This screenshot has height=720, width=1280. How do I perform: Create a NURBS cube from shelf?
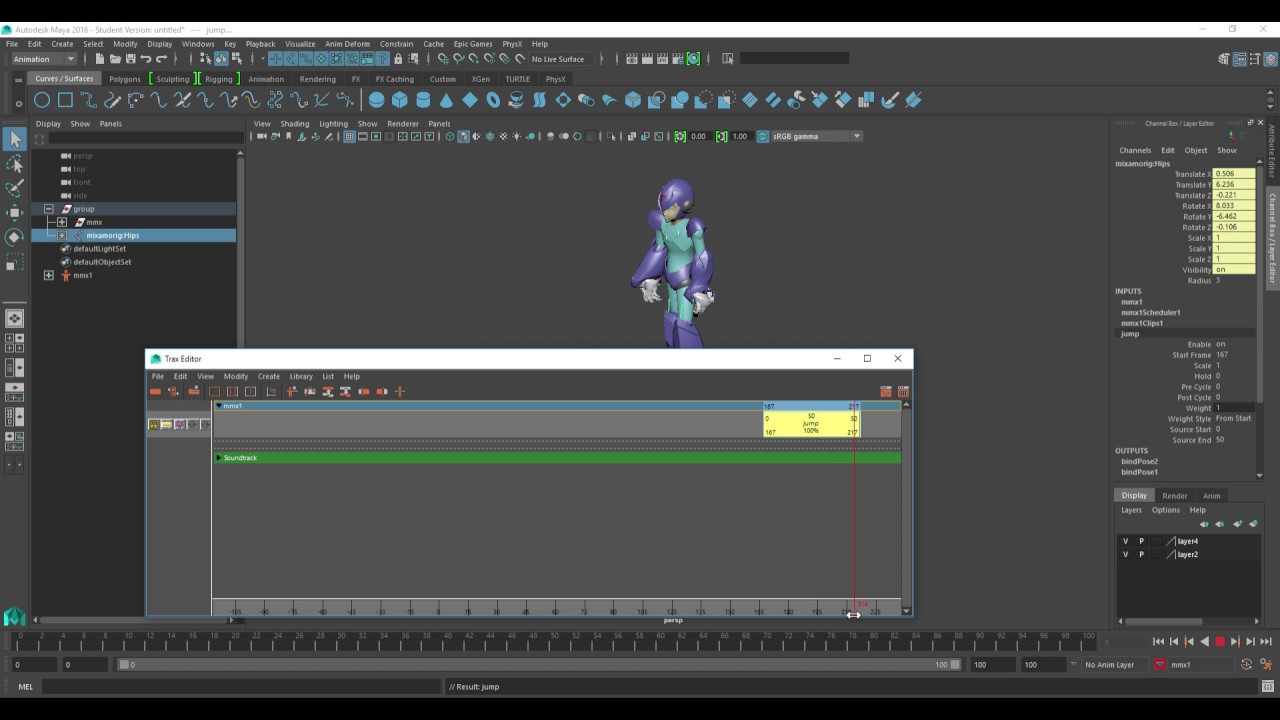click(400, 100)
